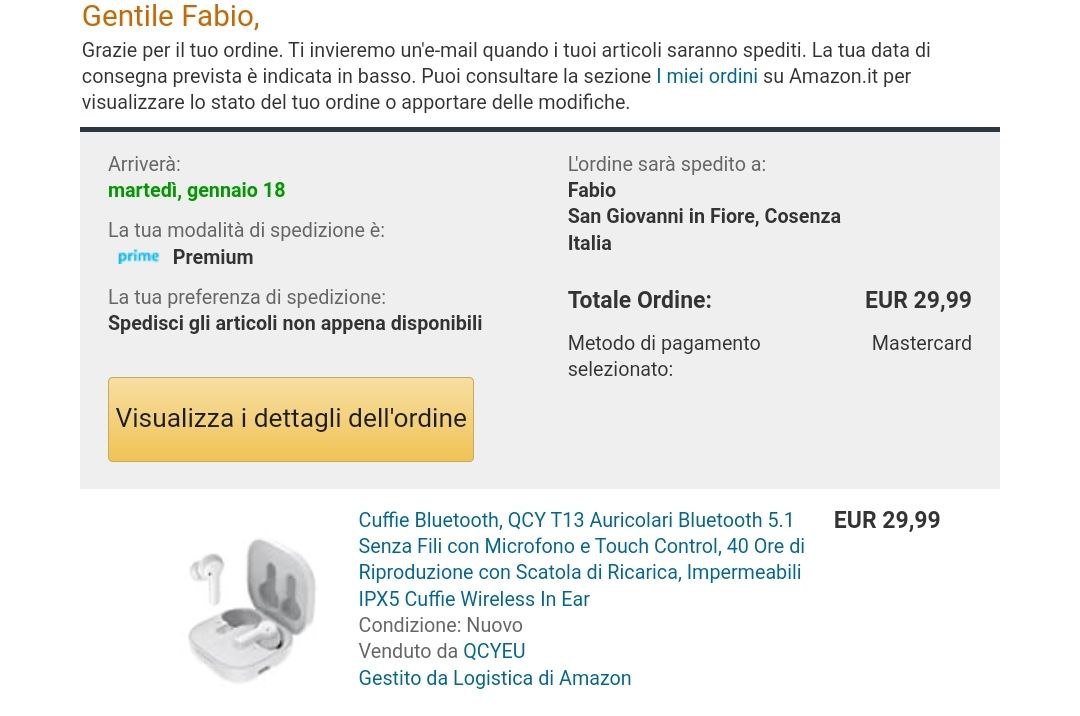Click the "Condizione: Nuovo" text
1080x716 pixels.
tap(440, 625)
